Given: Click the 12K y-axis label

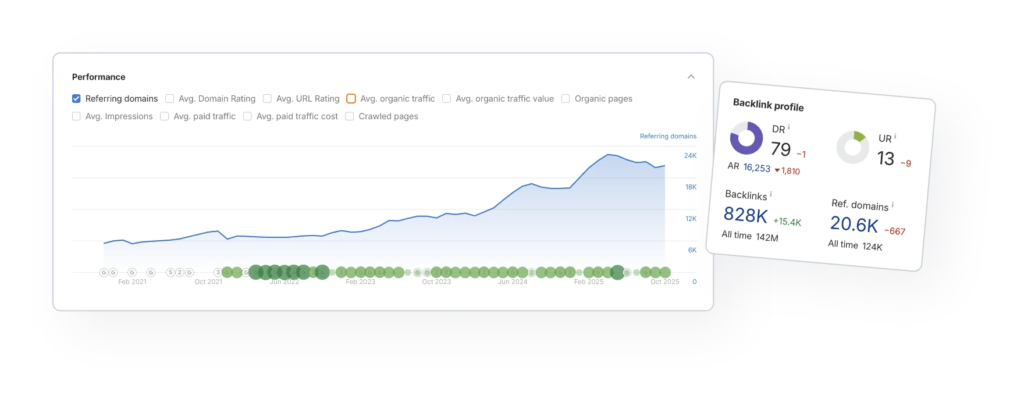Looking at the screenshot, I should (690, 218).
